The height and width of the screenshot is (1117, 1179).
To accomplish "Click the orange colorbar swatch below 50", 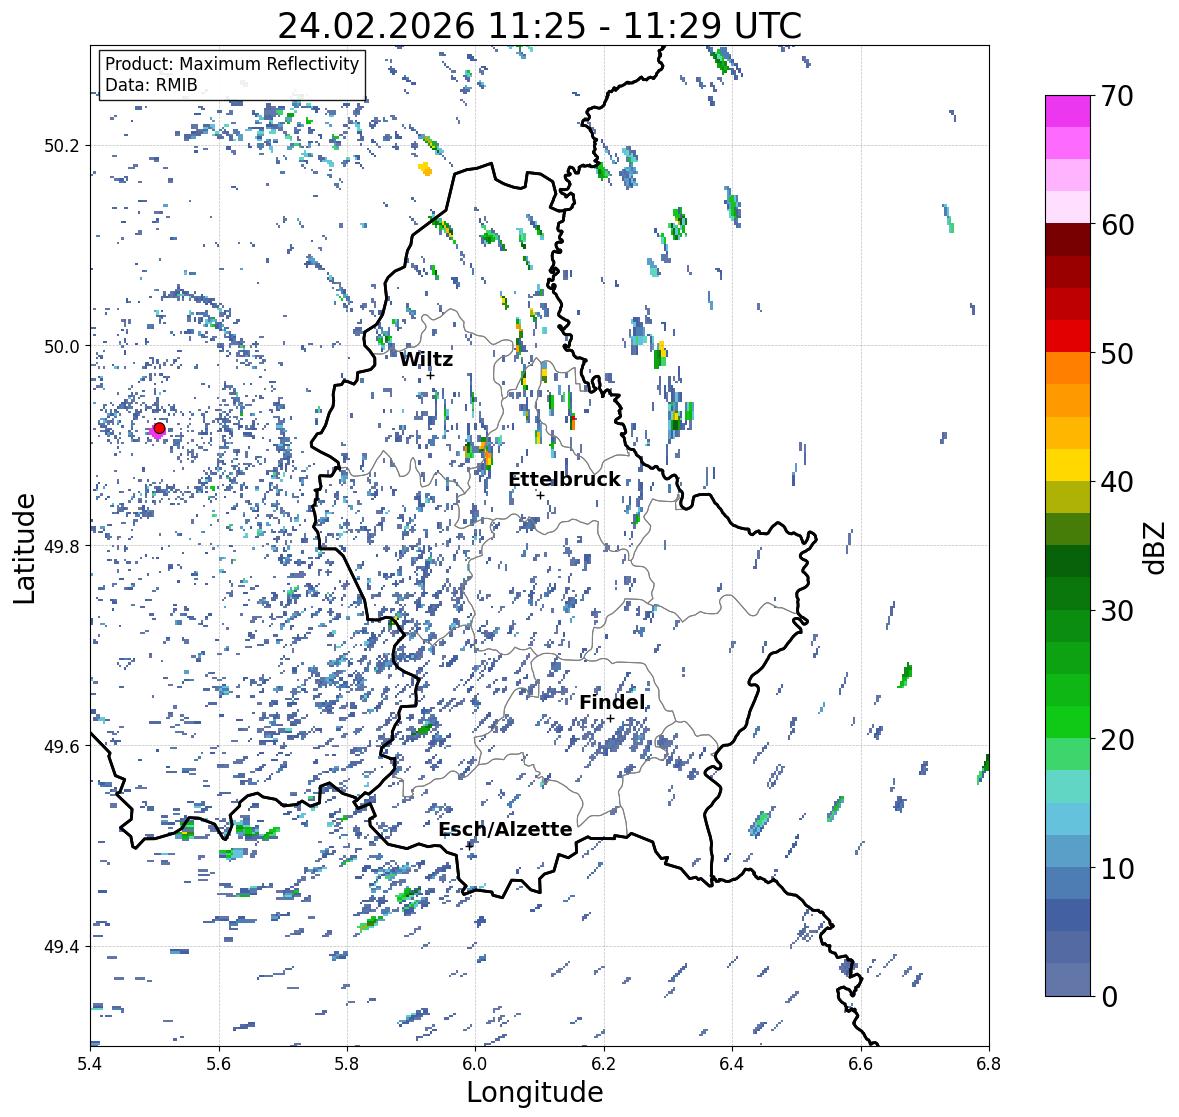I will tap(1068, 368).
